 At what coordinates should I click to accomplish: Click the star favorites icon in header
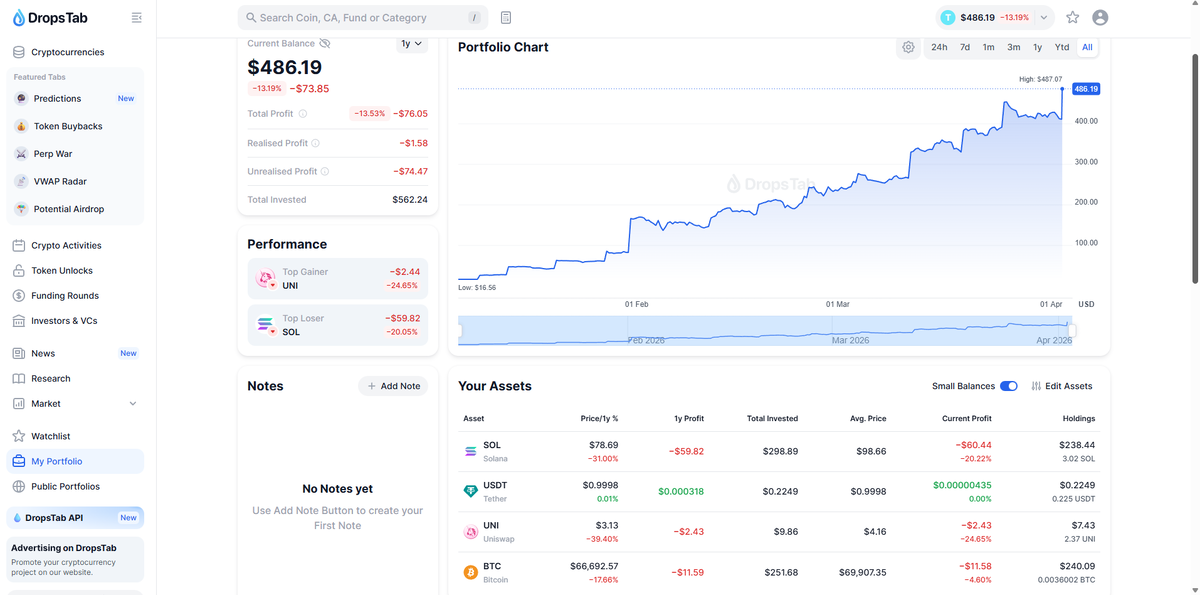[x=1073, y=17]
